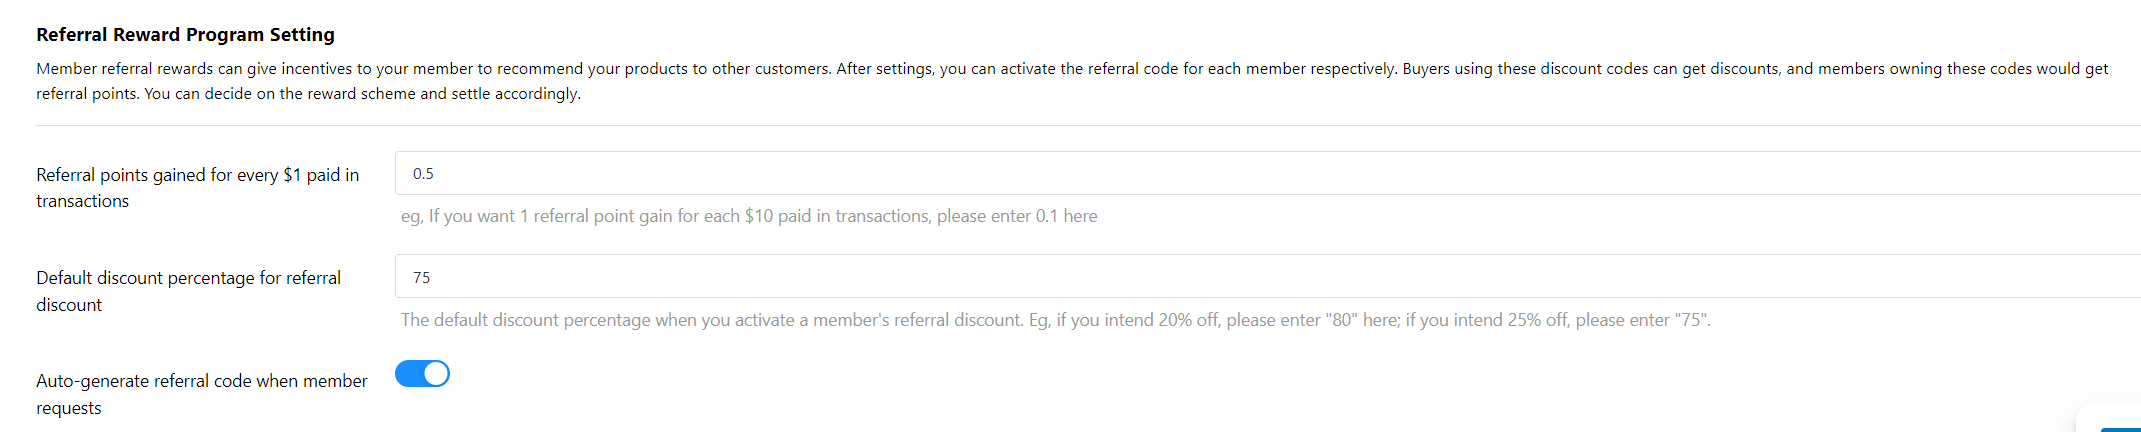Click the hint starting "The default discount percentage when"

(x=1055, y=320)
